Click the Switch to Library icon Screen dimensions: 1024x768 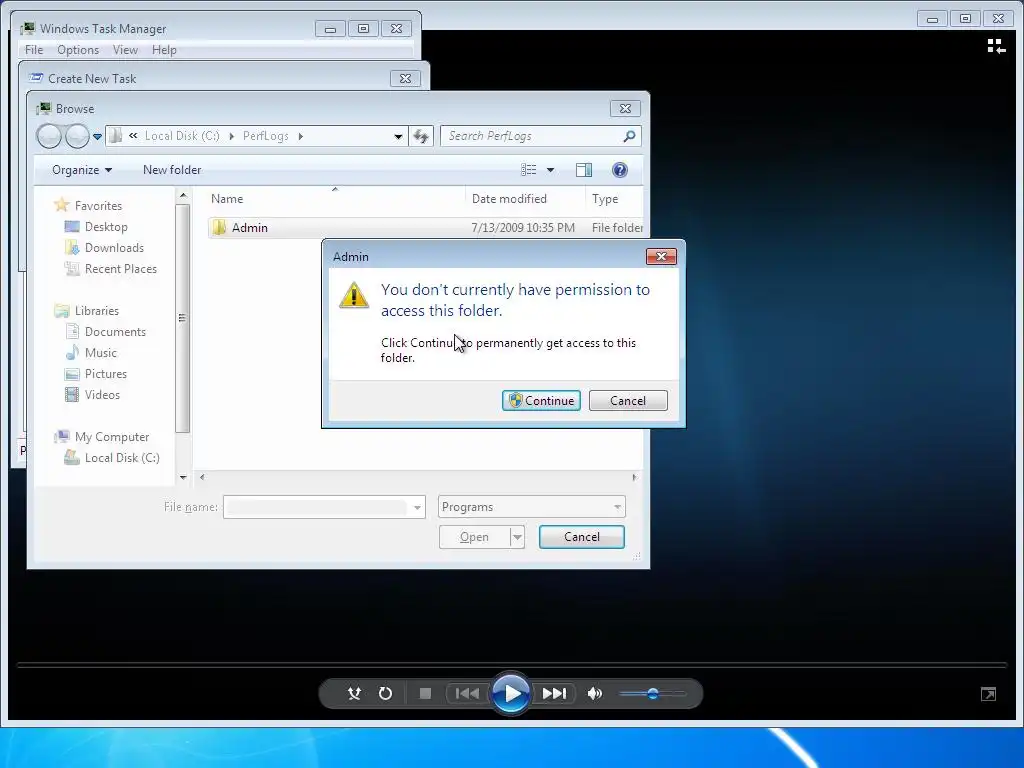point(996,46)
